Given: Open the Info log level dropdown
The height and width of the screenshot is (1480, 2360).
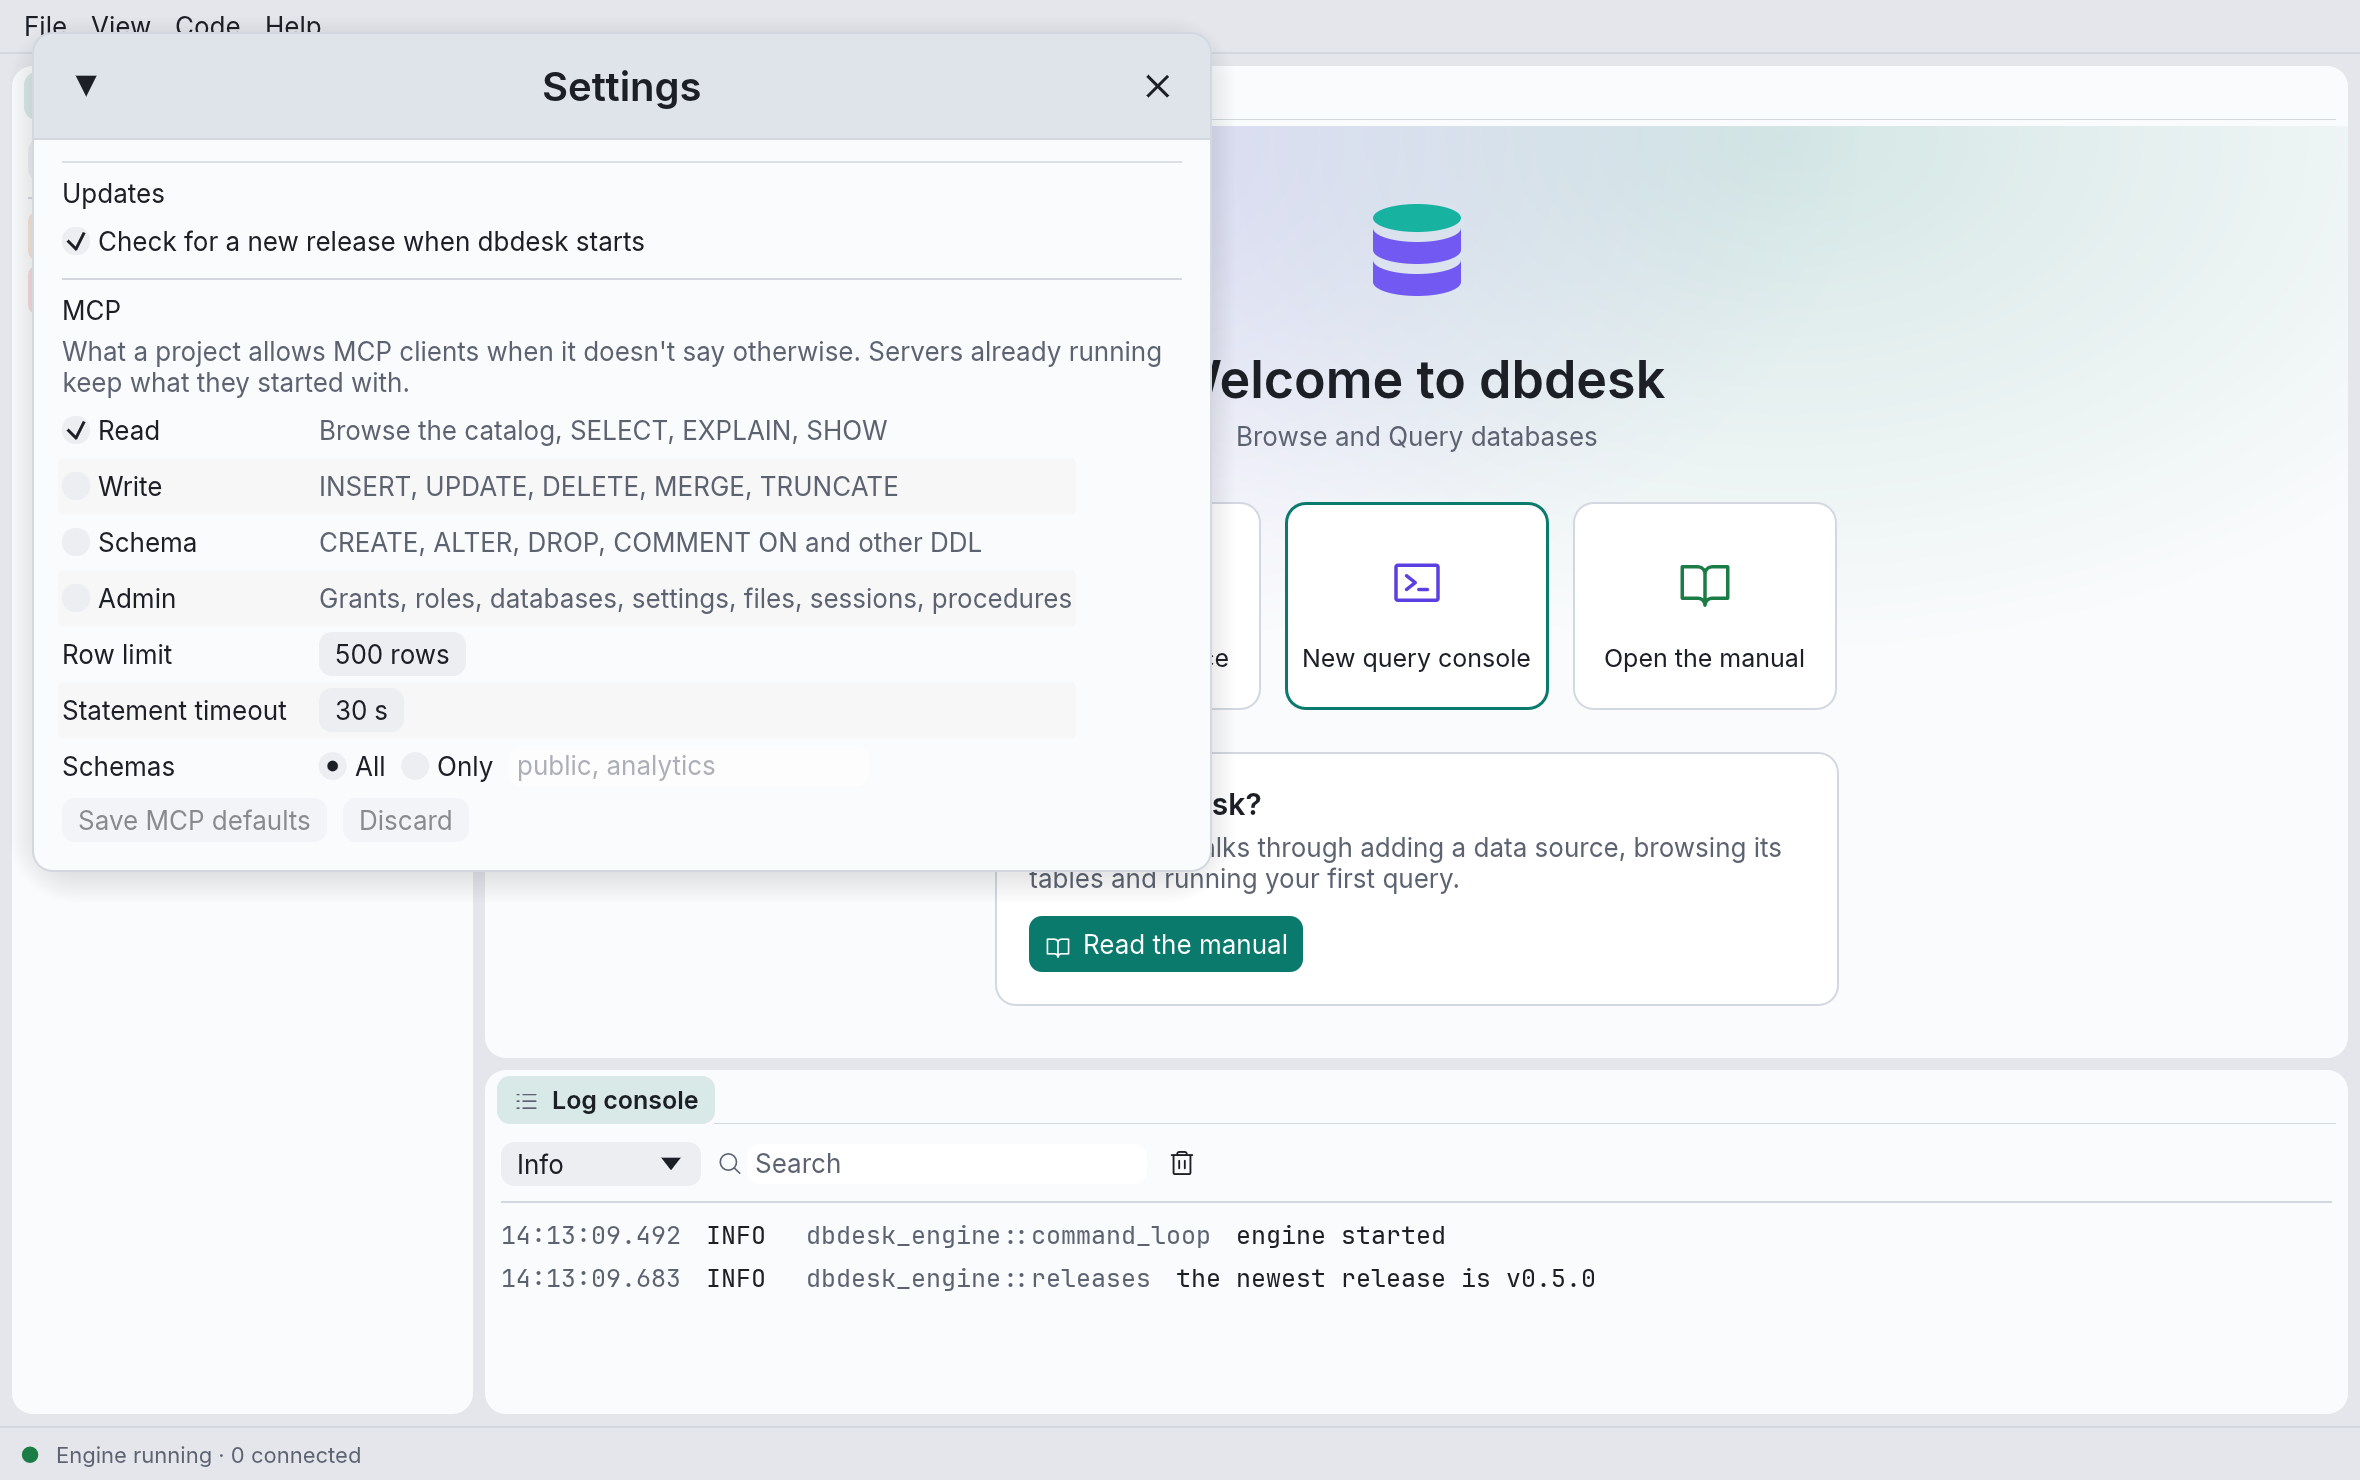Looking at the screenshot, I should tap(600, 1165).
